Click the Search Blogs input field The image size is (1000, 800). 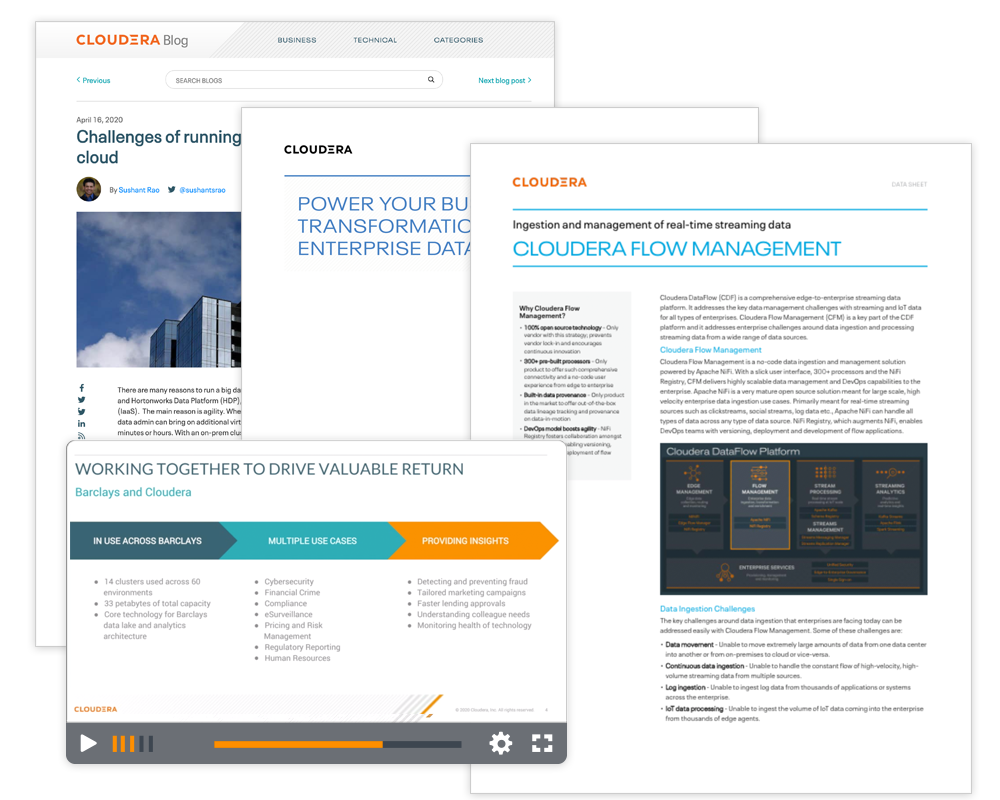point(304,80)
